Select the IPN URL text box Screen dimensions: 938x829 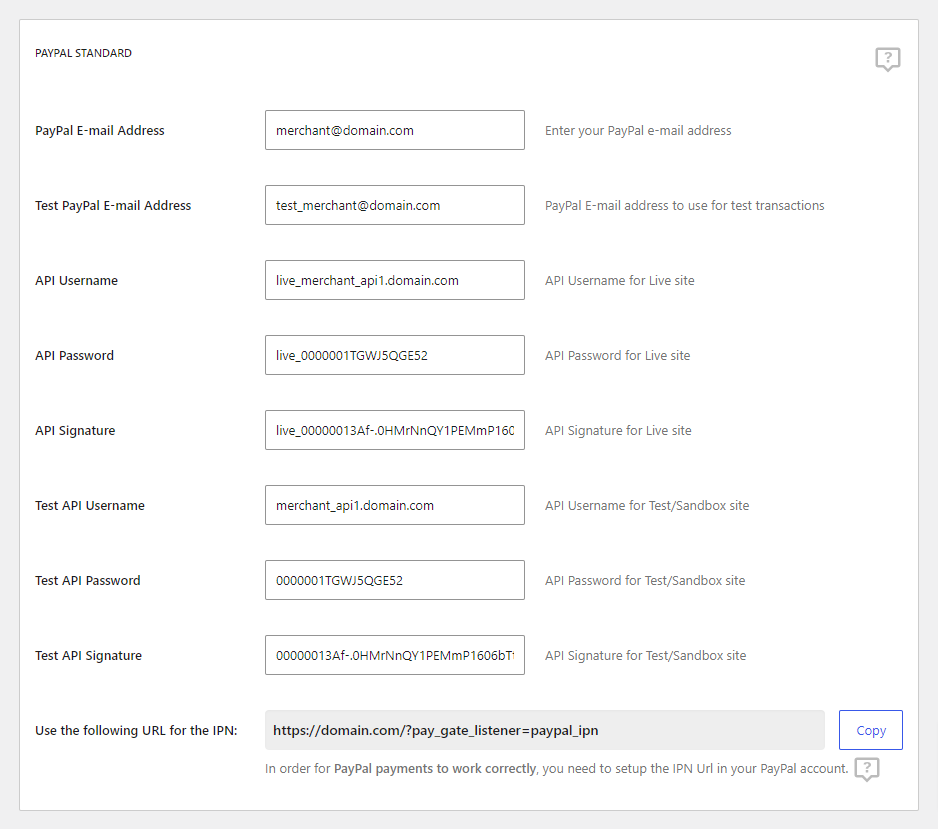[x=544, y=730]
